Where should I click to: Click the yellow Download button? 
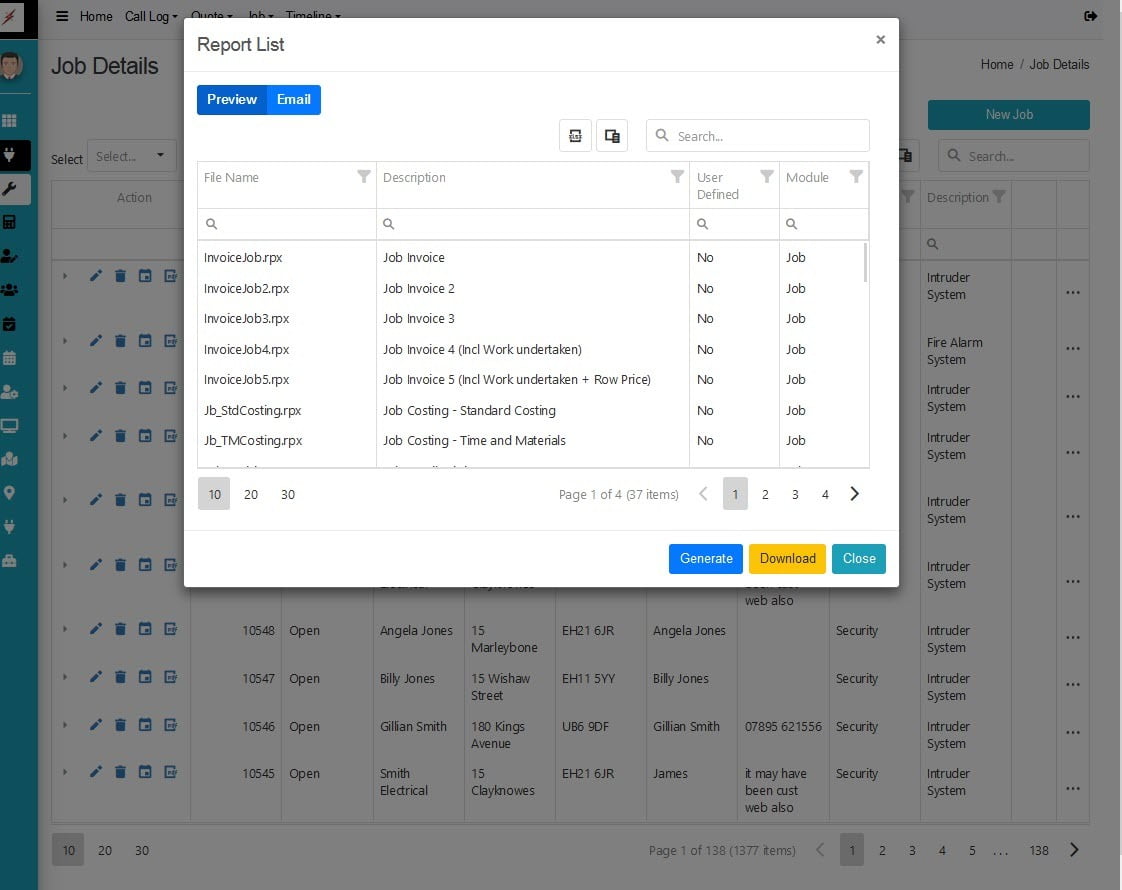[787, 558]
